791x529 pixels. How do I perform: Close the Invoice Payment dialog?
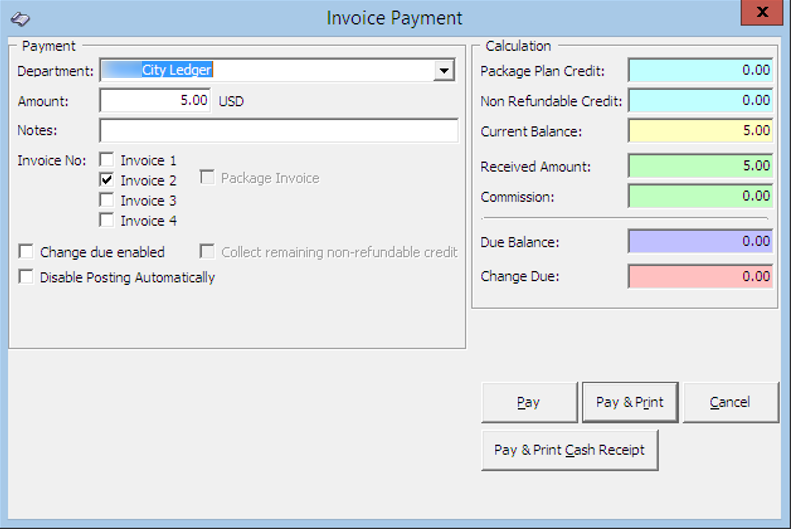(x=762, y=12)
